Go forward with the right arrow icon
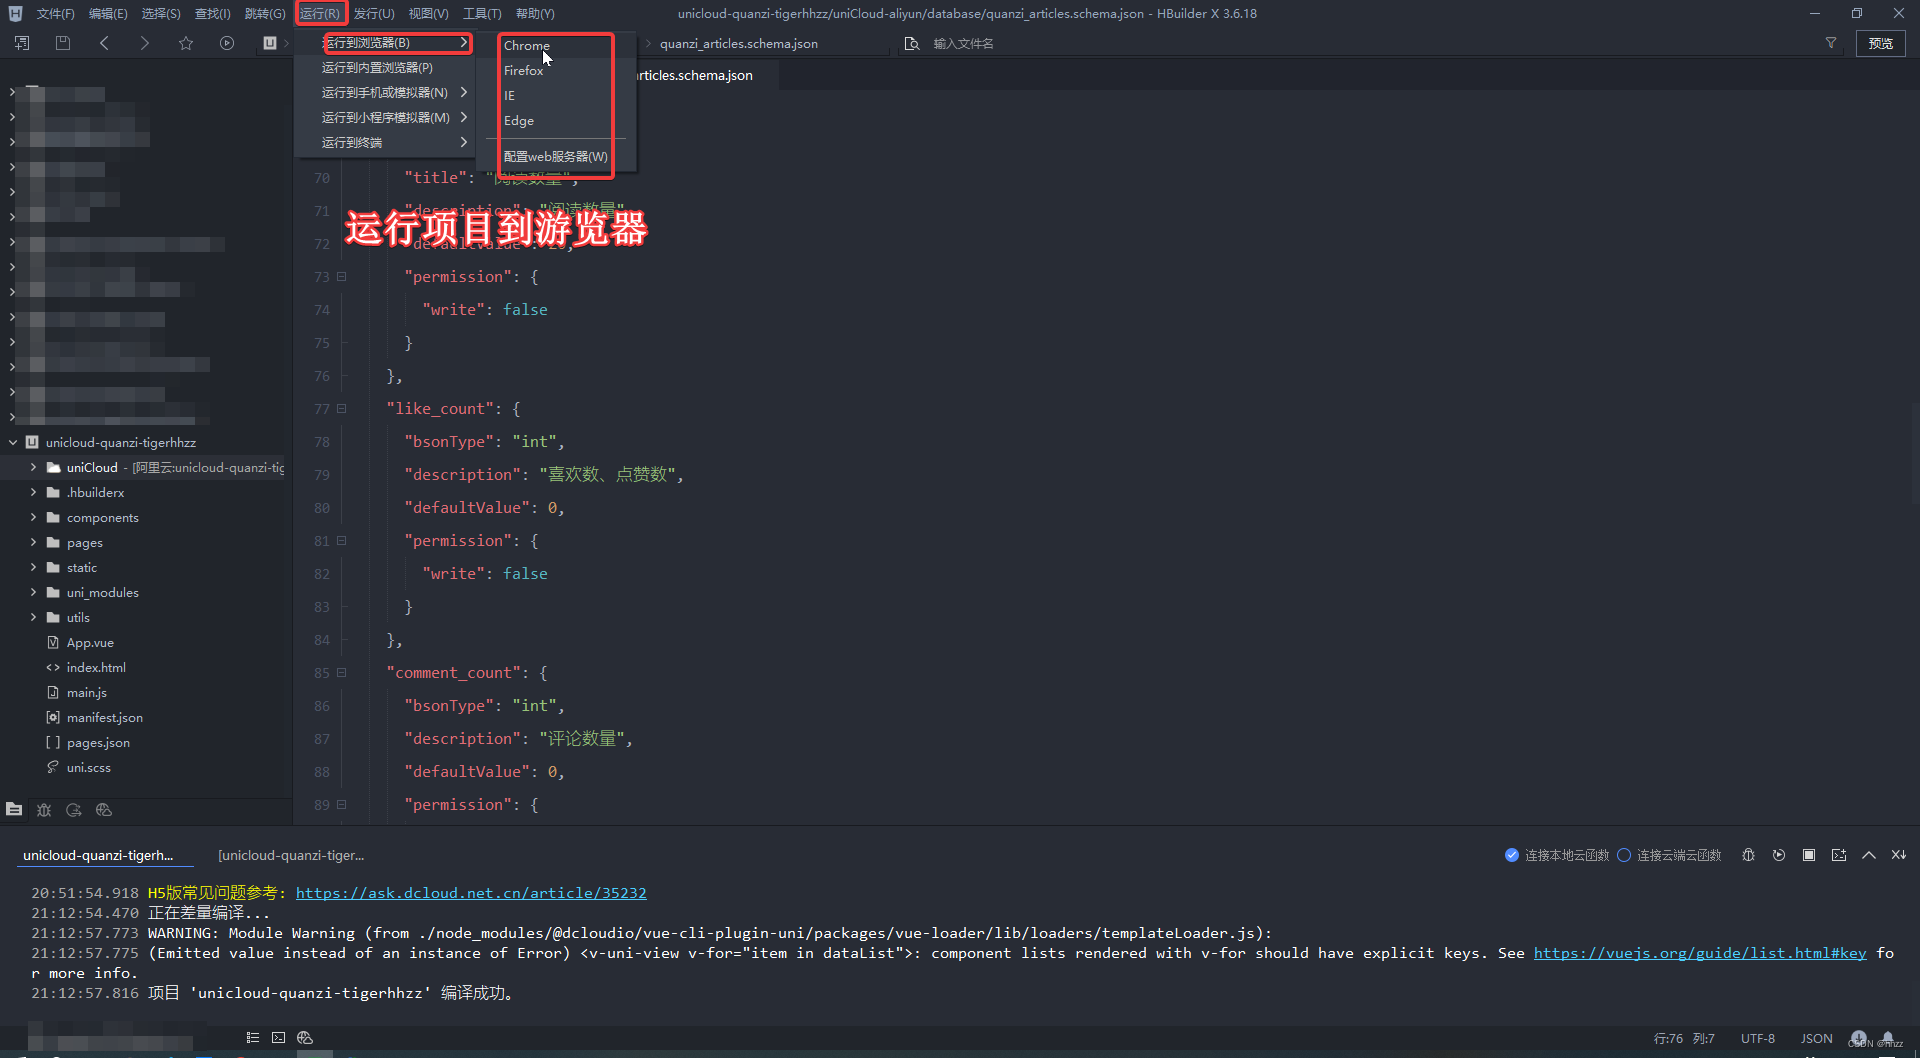 pos(144,43)
